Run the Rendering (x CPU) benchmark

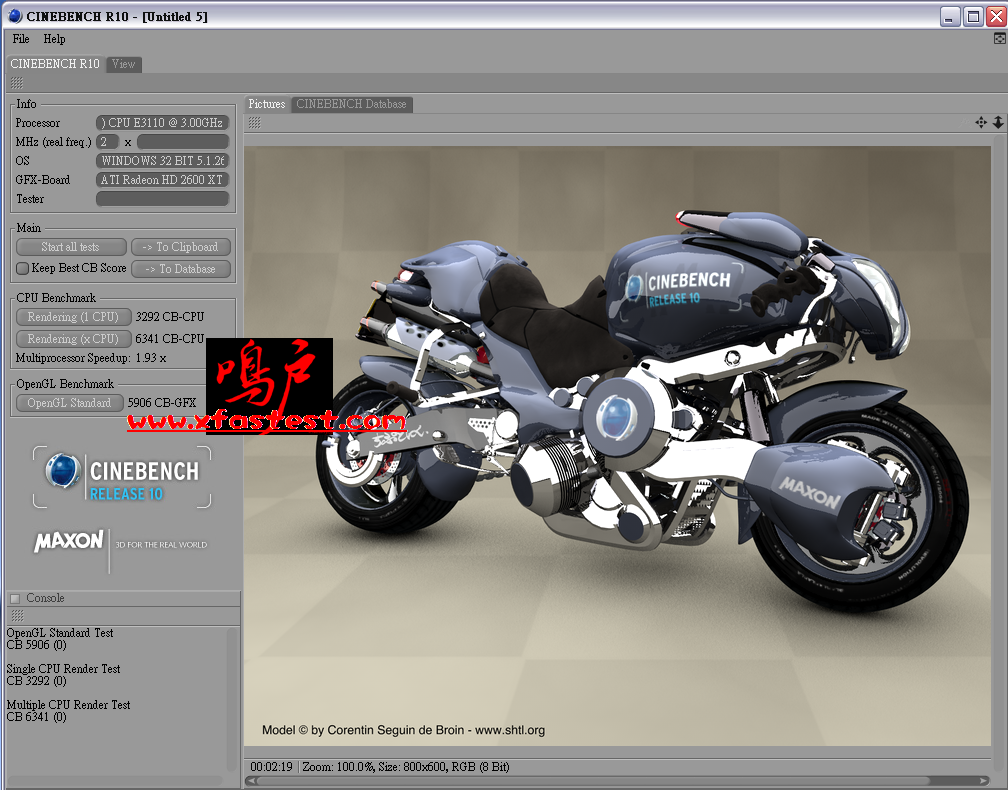tap(73, 339)
